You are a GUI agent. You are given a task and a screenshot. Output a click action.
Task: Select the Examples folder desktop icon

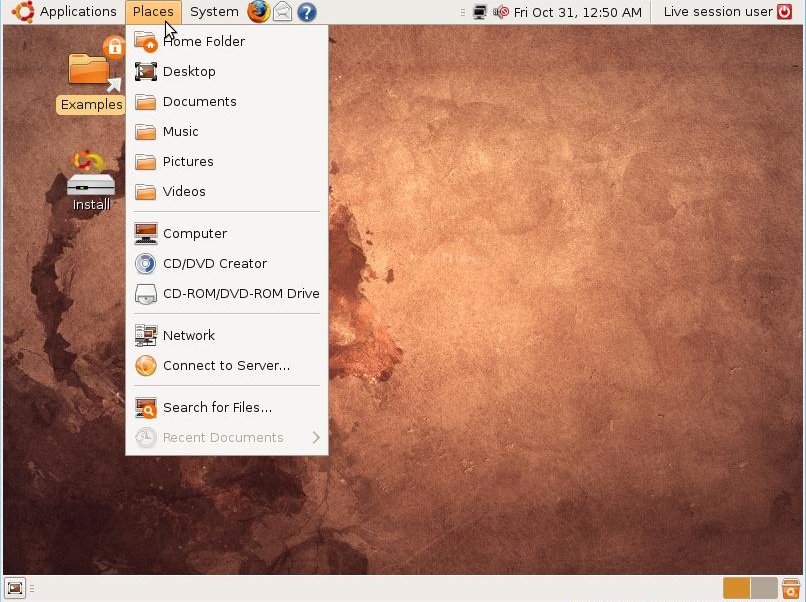coord(91,75)
